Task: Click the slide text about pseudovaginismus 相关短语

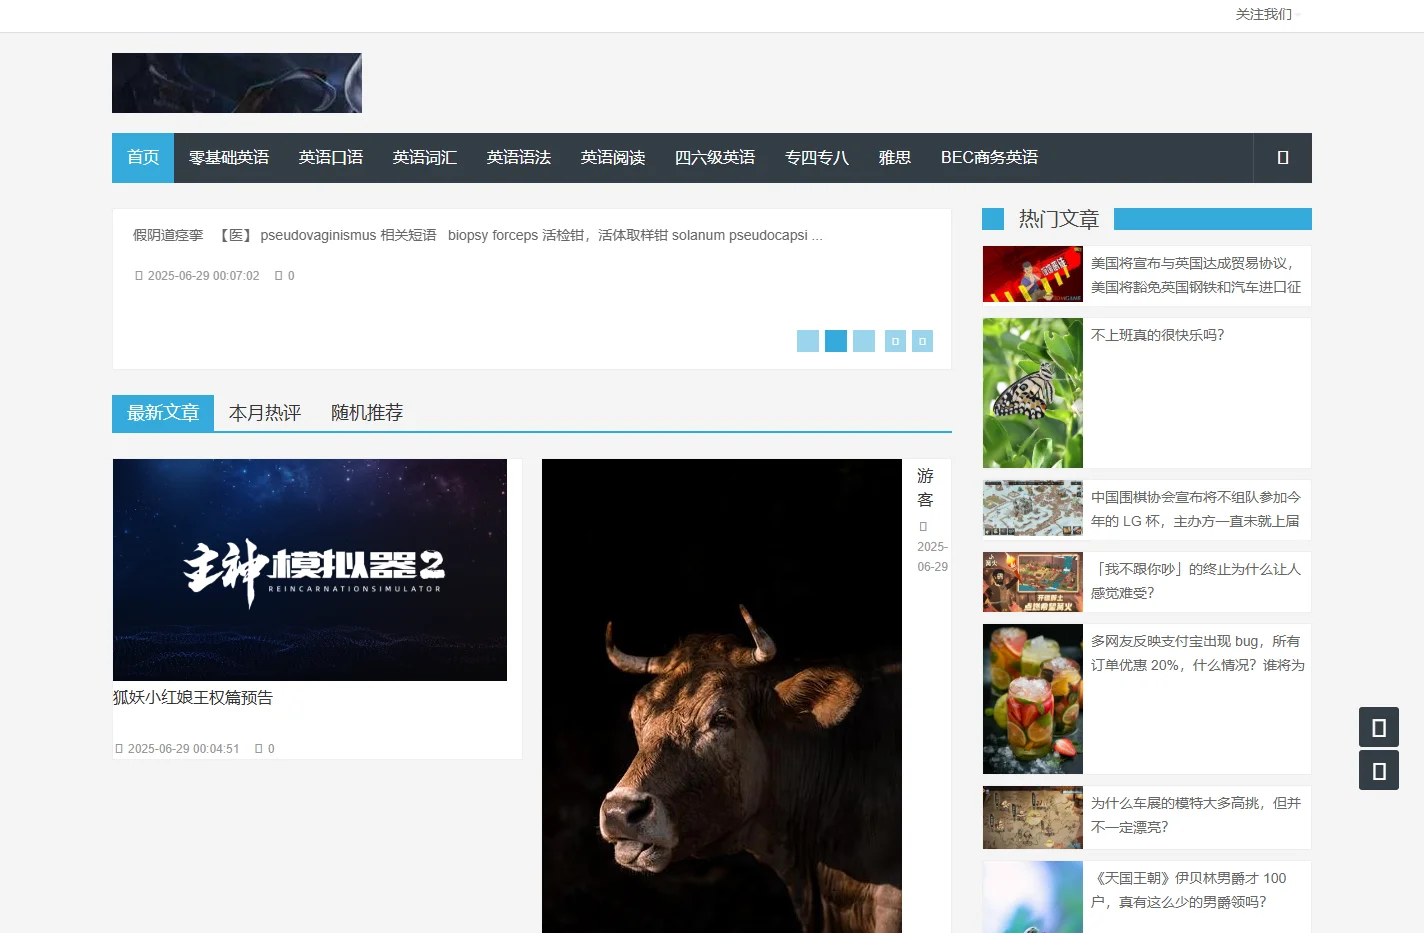Action: tap(478, 235)
